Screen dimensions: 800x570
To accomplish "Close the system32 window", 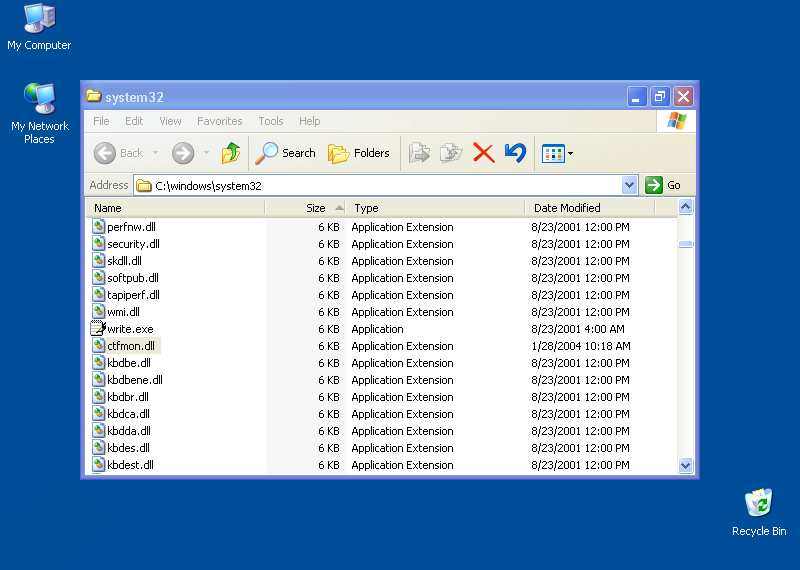I will [684, 96].
